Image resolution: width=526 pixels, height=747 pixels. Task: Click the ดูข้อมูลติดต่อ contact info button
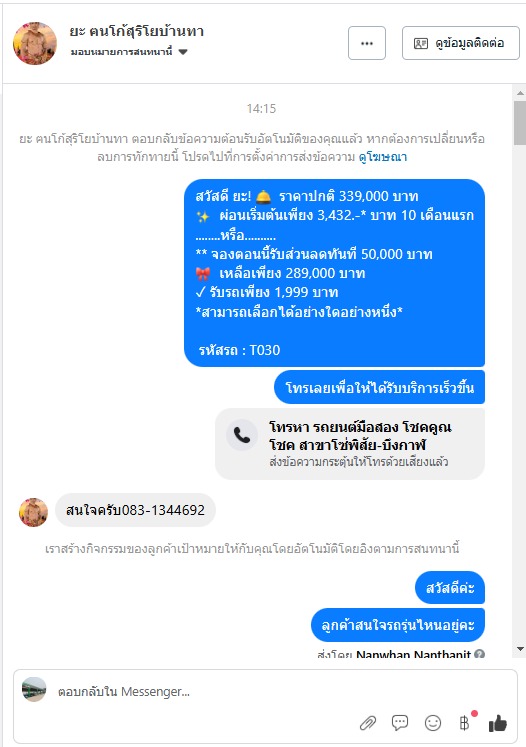(461, 43)
